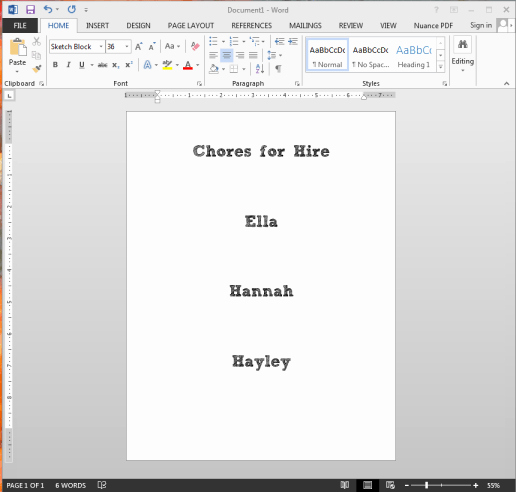Switch to the INSERT tab

97,26
